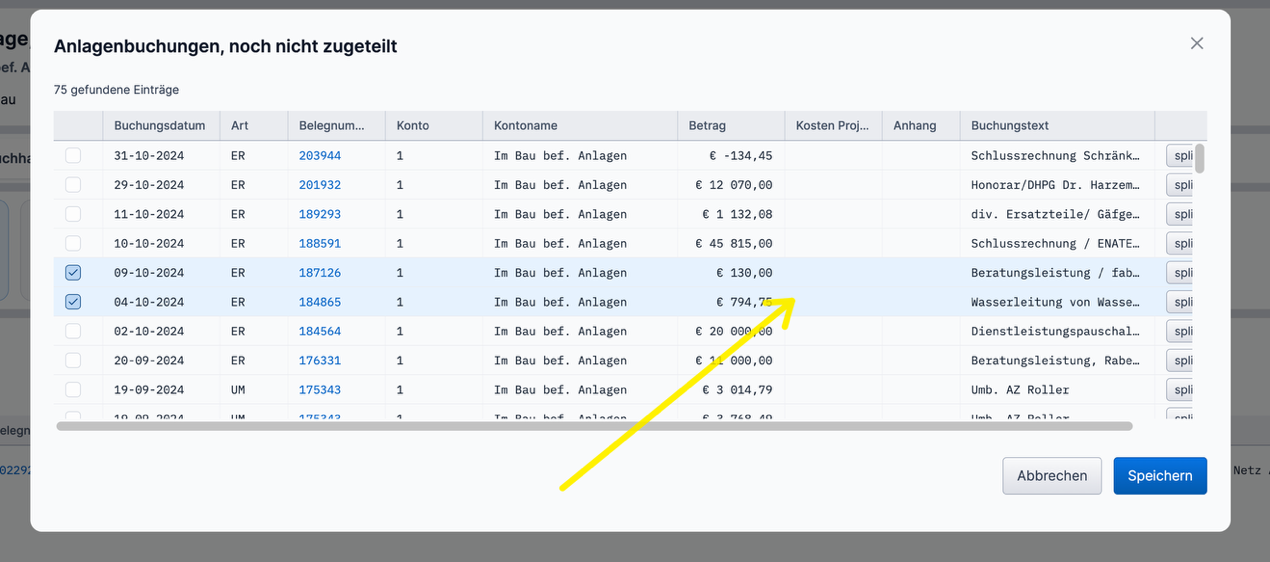Select amount cell € -134,45
This screenshot has height=562, width=1270.
(731, 156)
